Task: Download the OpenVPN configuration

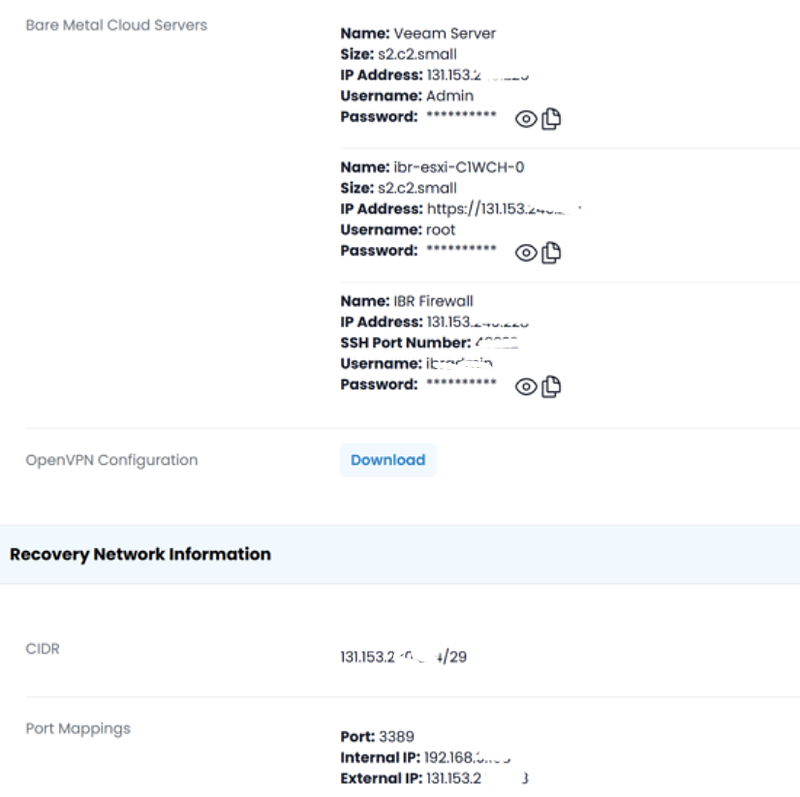Action: click(x=388, y=460)
